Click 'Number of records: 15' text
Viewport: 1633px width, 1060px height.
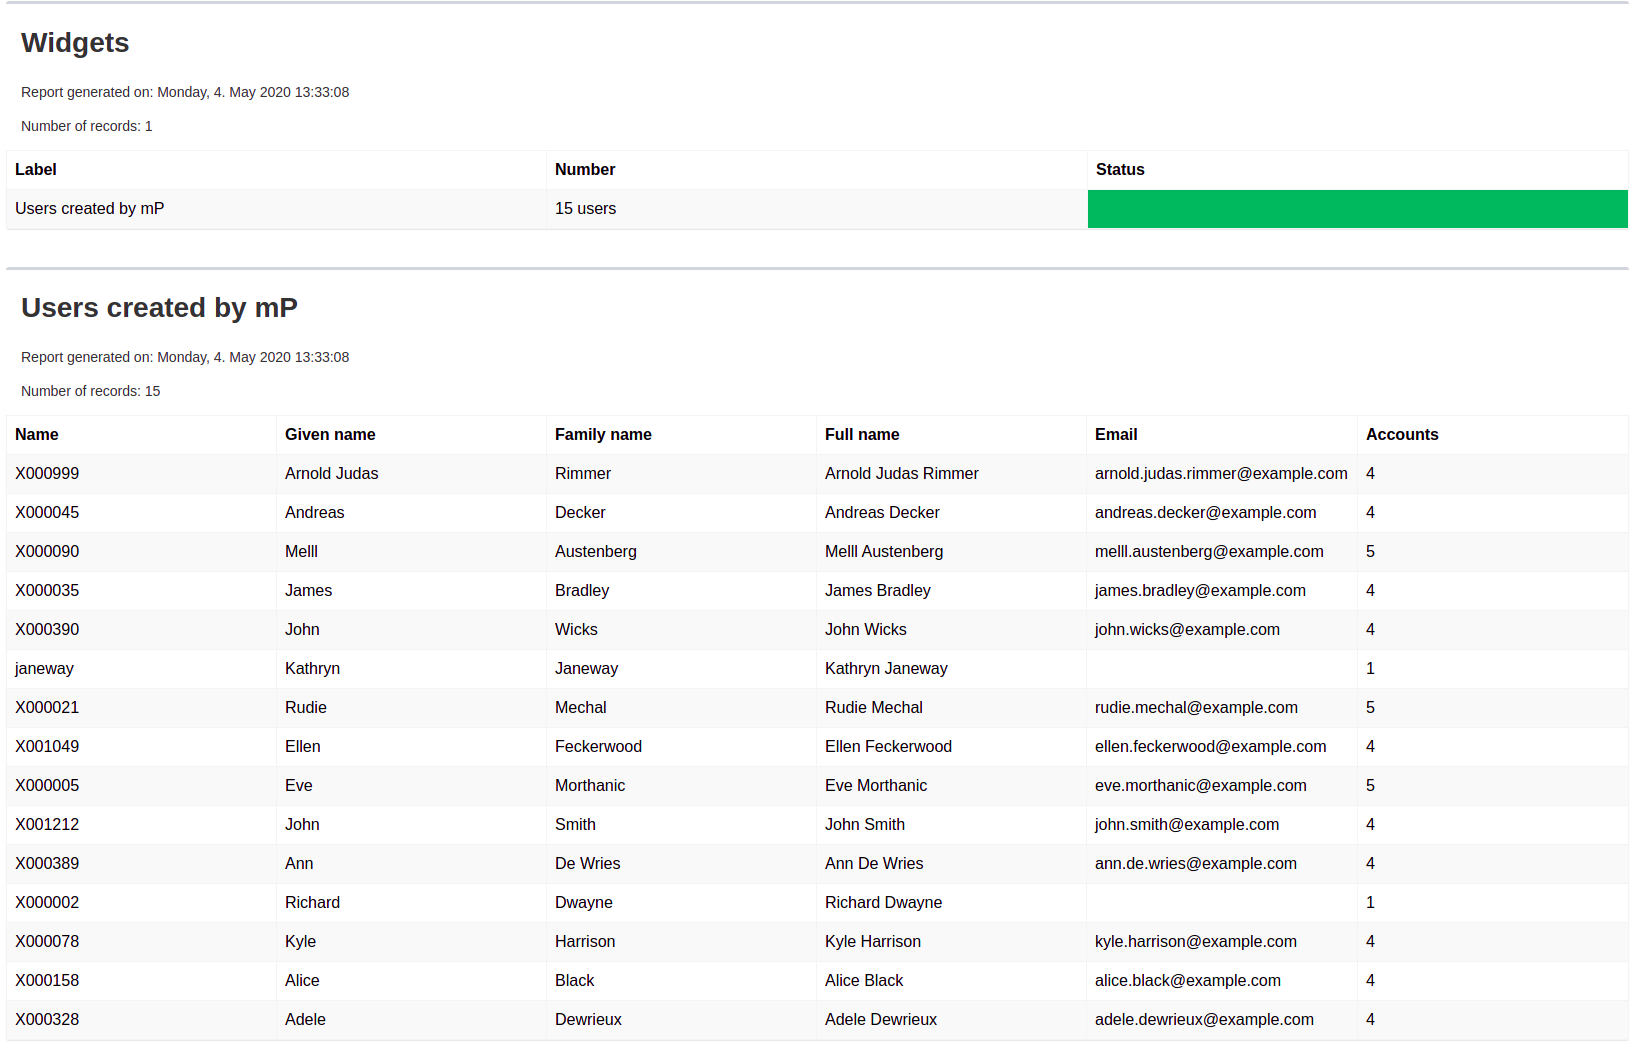tap(91, 392)
